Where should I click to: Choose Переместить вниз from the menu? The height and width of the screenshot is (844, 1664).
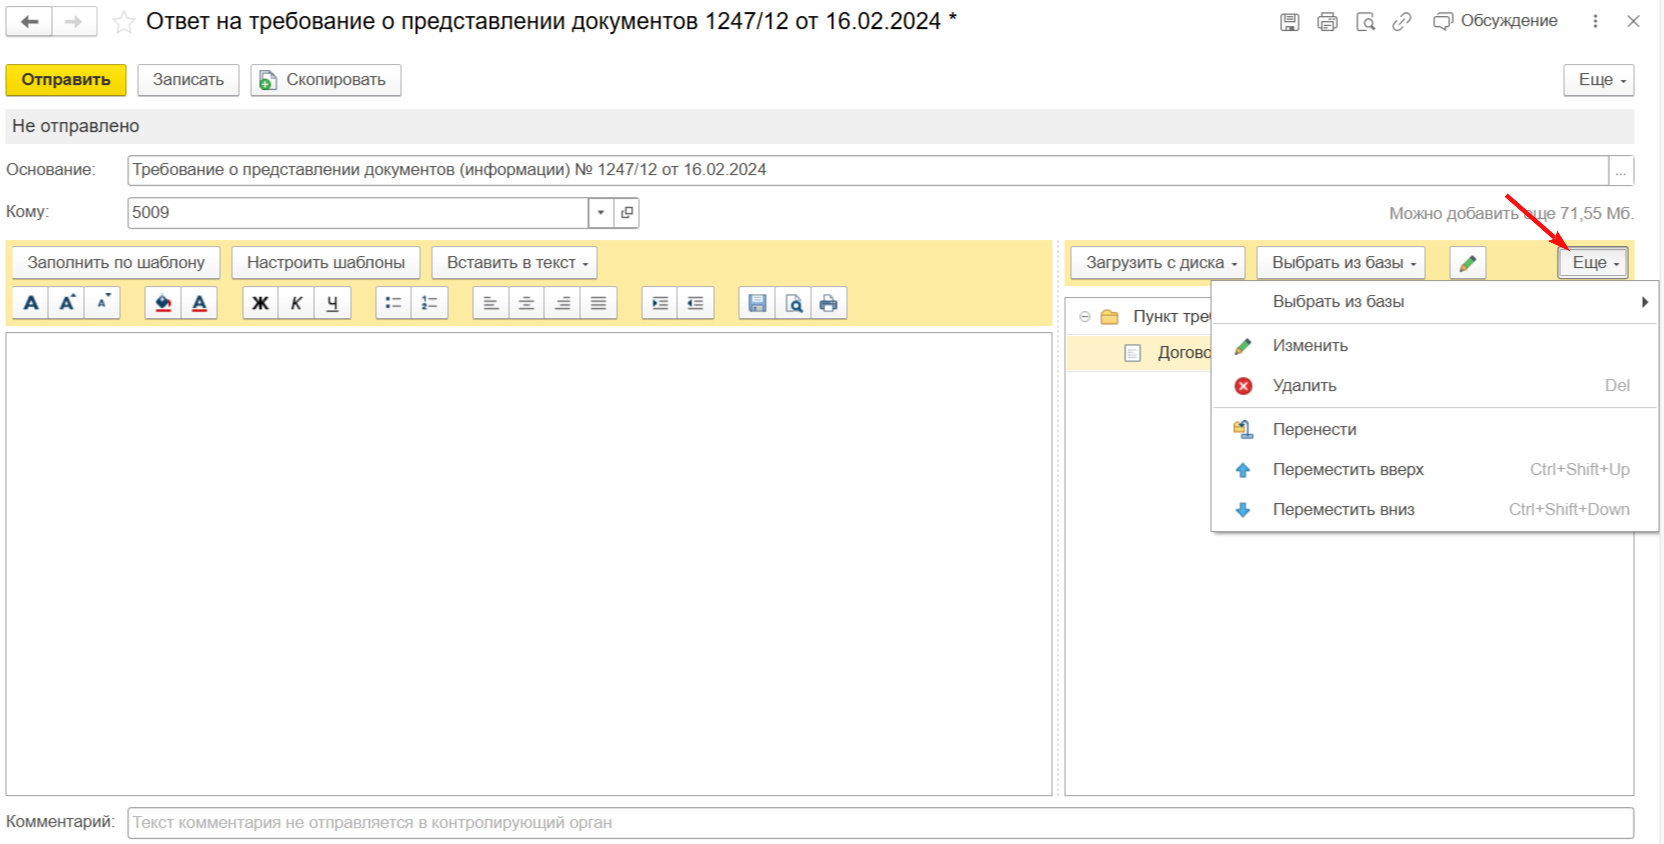[1434, 510]
